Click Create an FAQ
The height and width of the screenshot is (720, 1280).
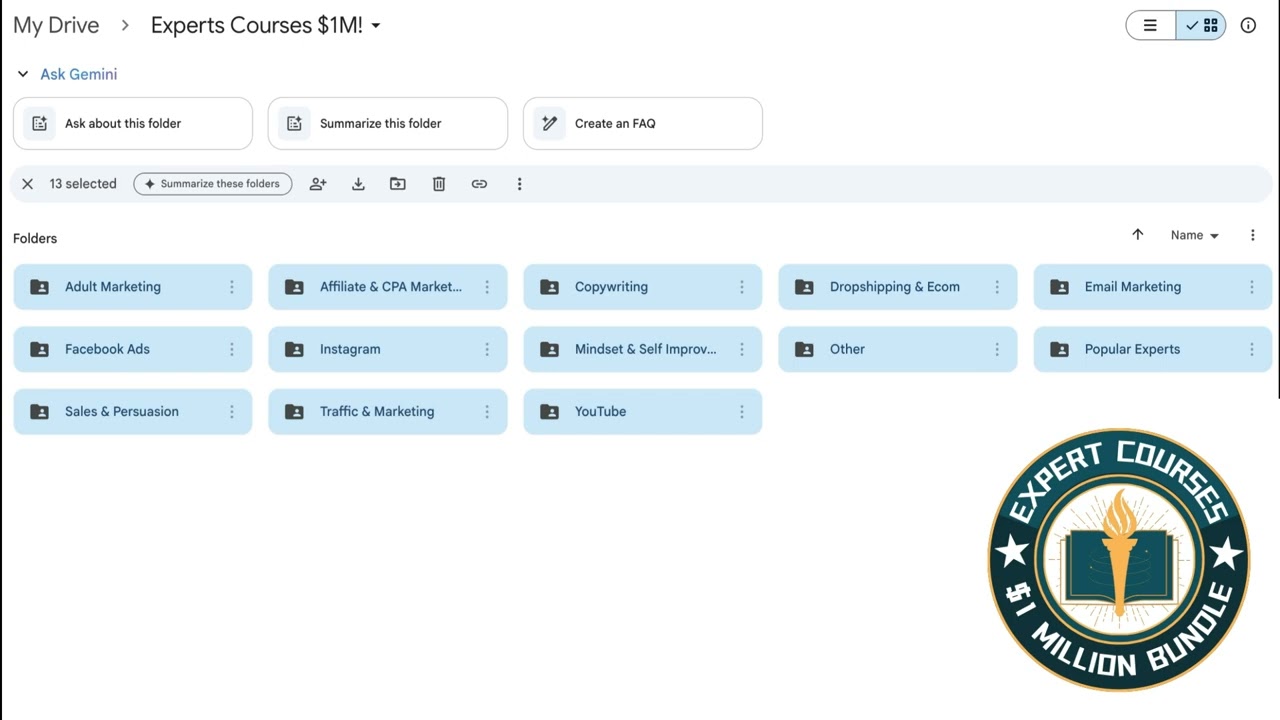coord(643,123)
